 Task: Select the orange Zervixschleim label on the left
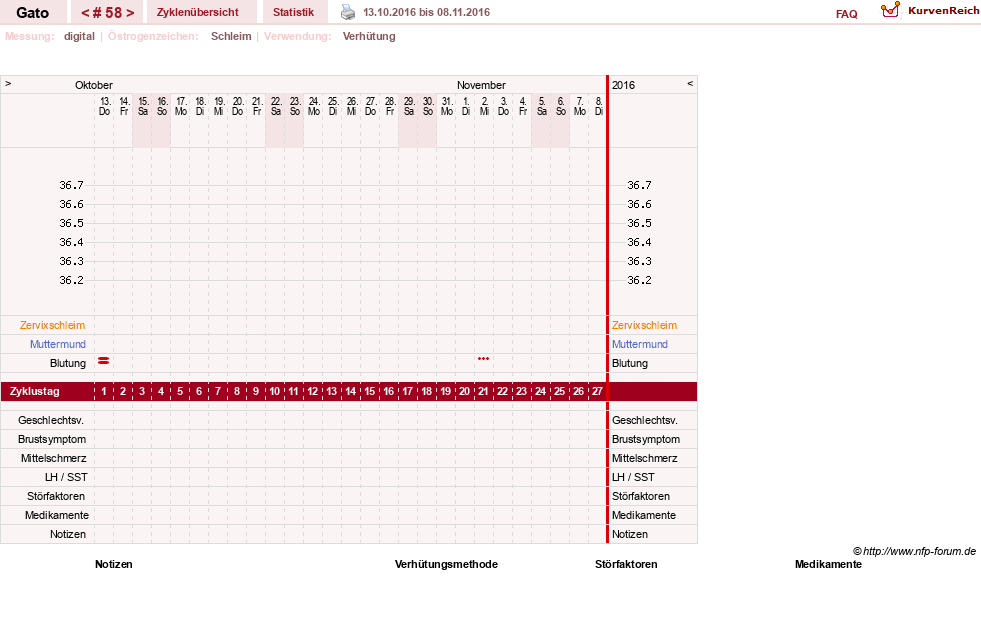click(52, 325)
